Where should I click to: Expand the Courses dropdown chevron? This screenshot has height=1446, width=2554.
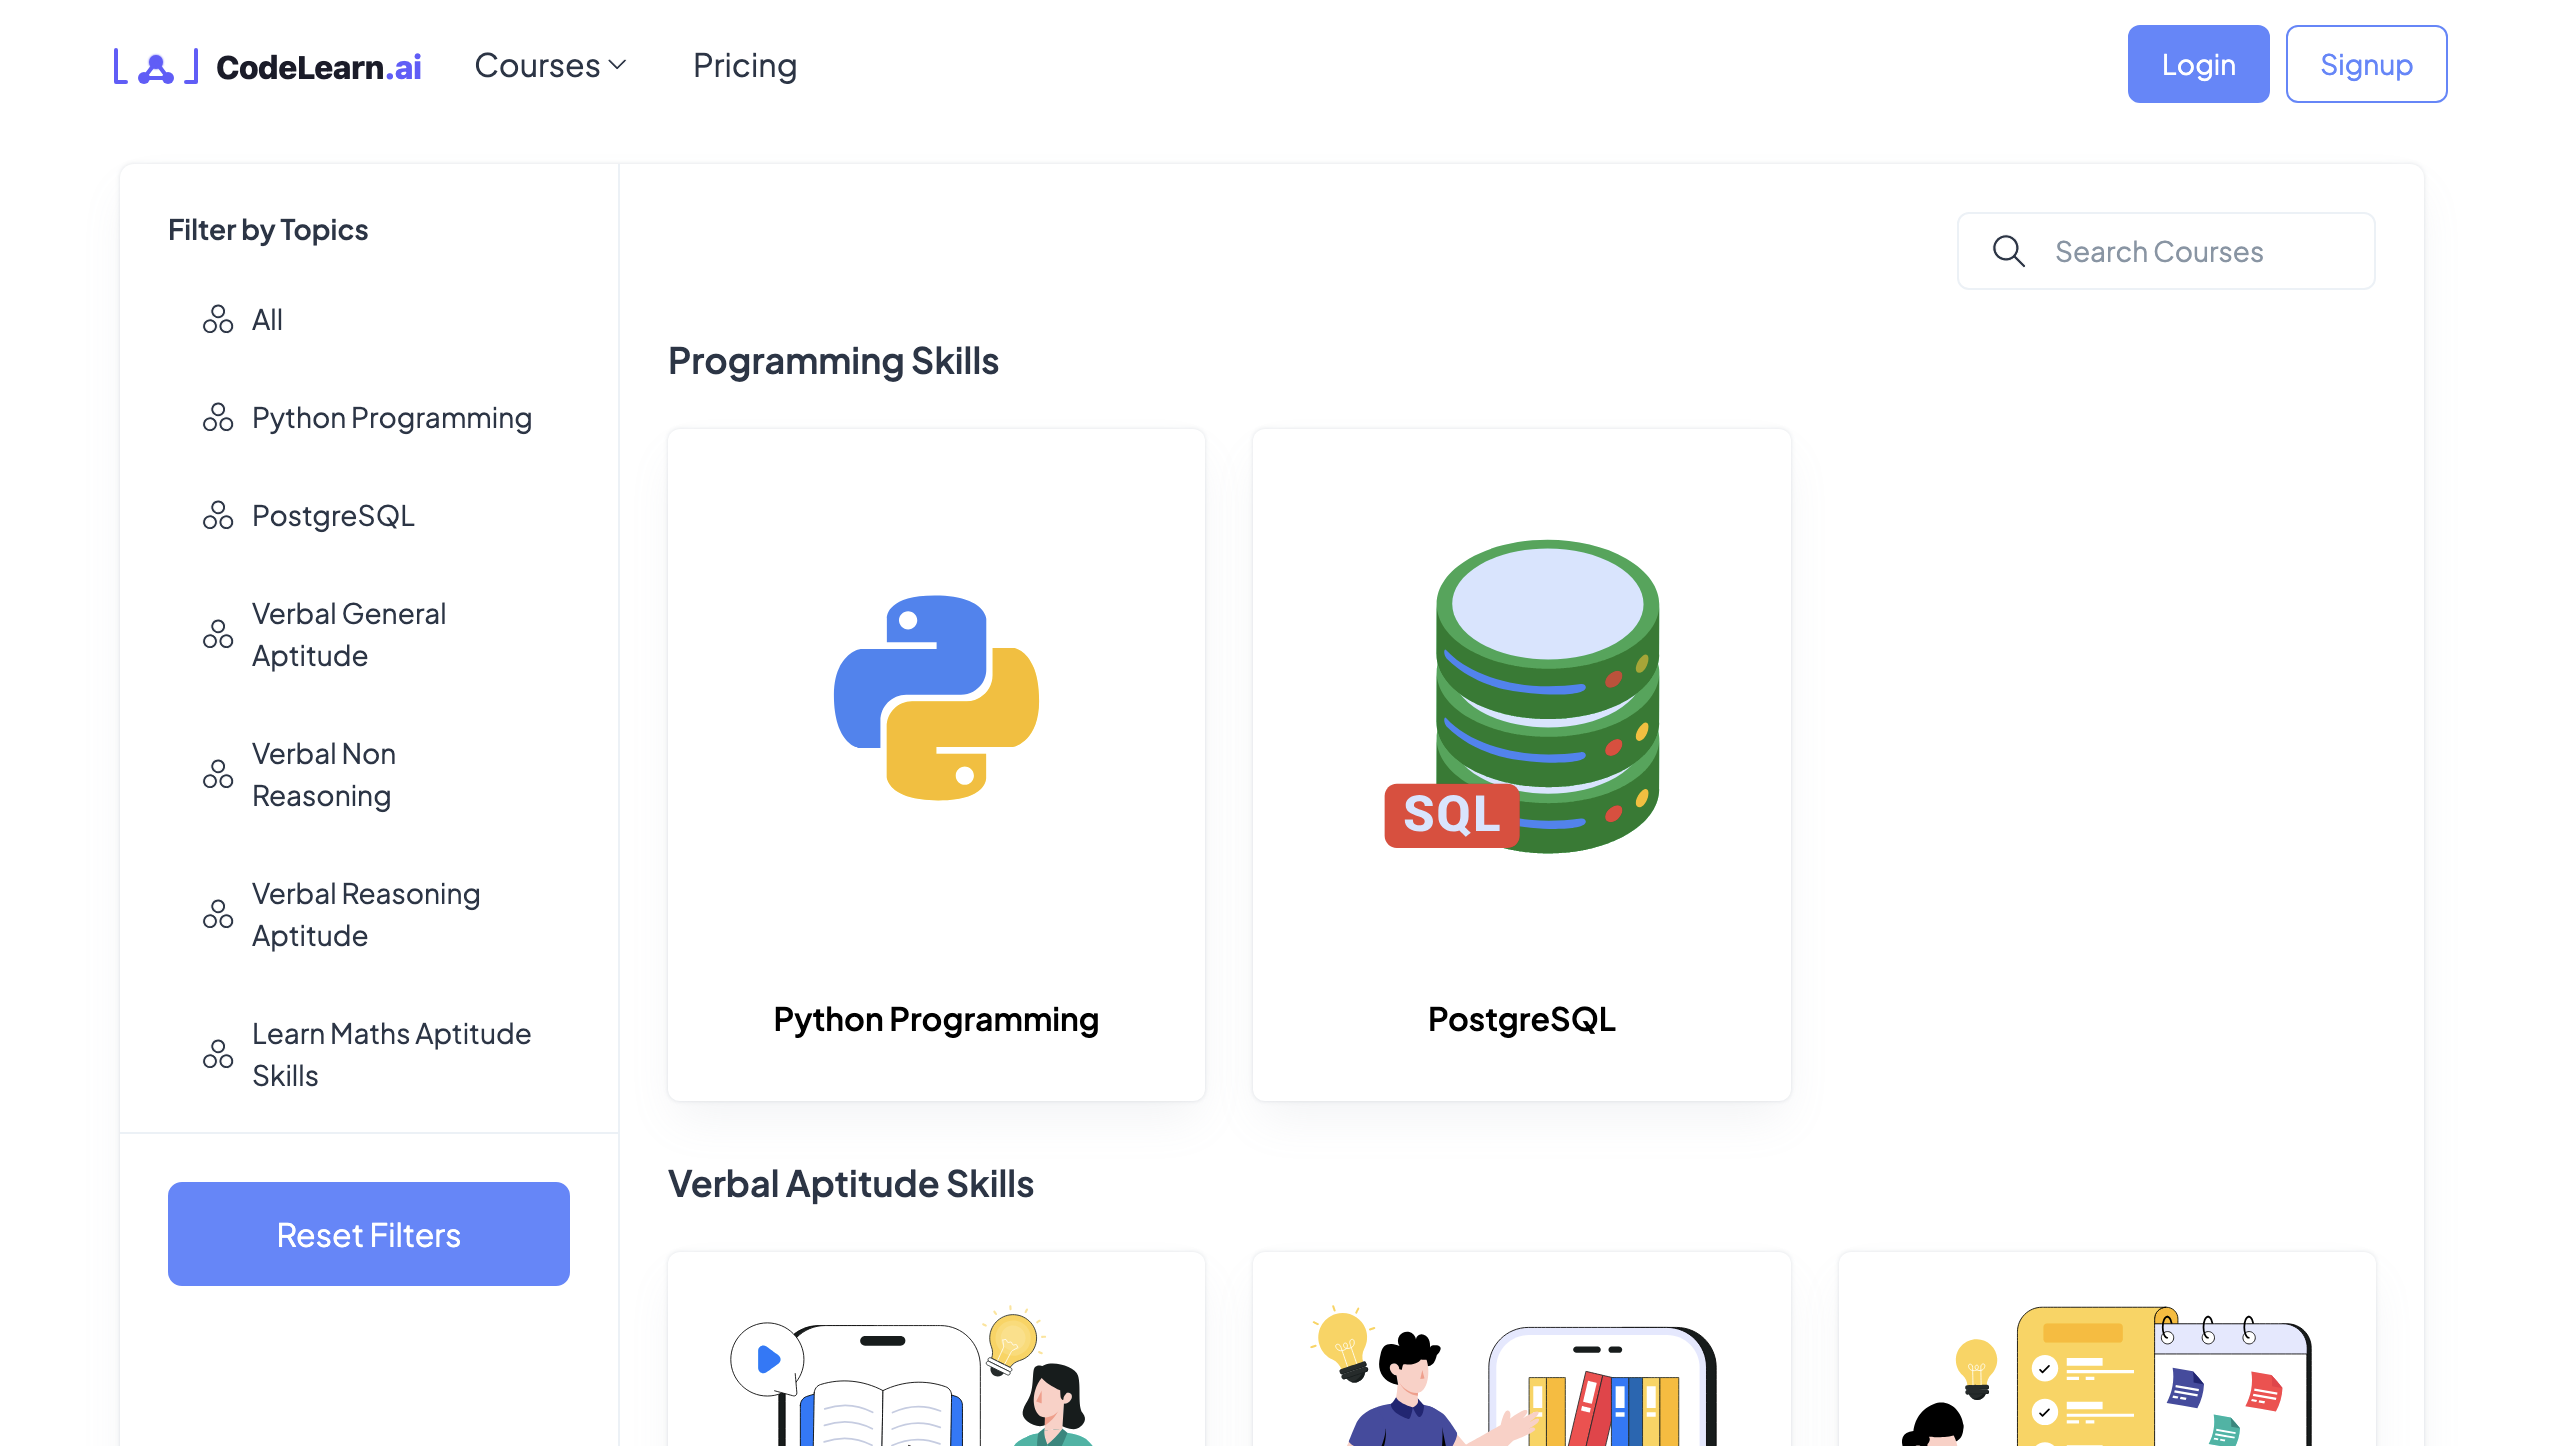617,66
